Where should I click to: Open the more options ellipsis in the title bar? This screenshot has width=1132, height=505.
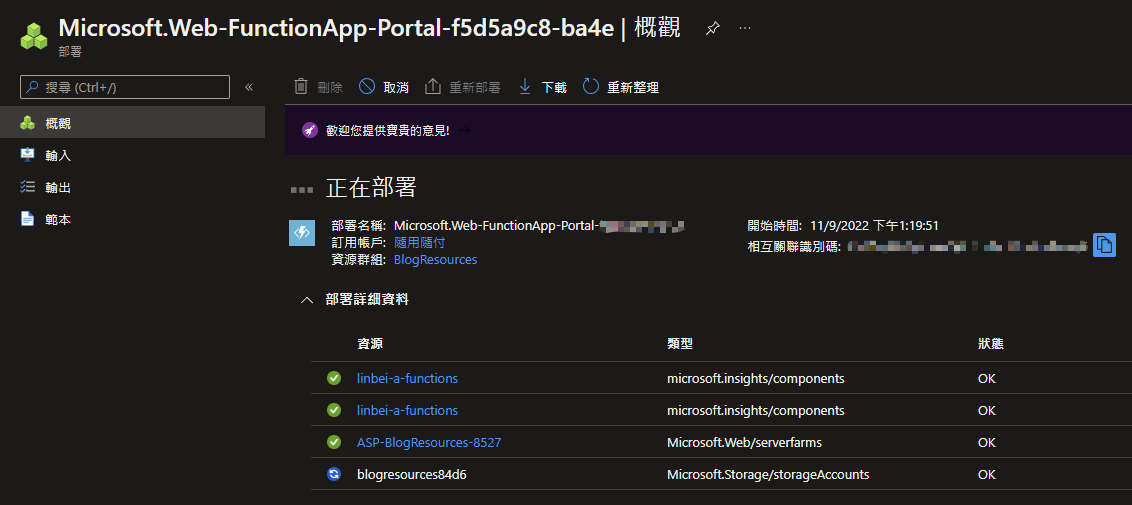[745, 28]
